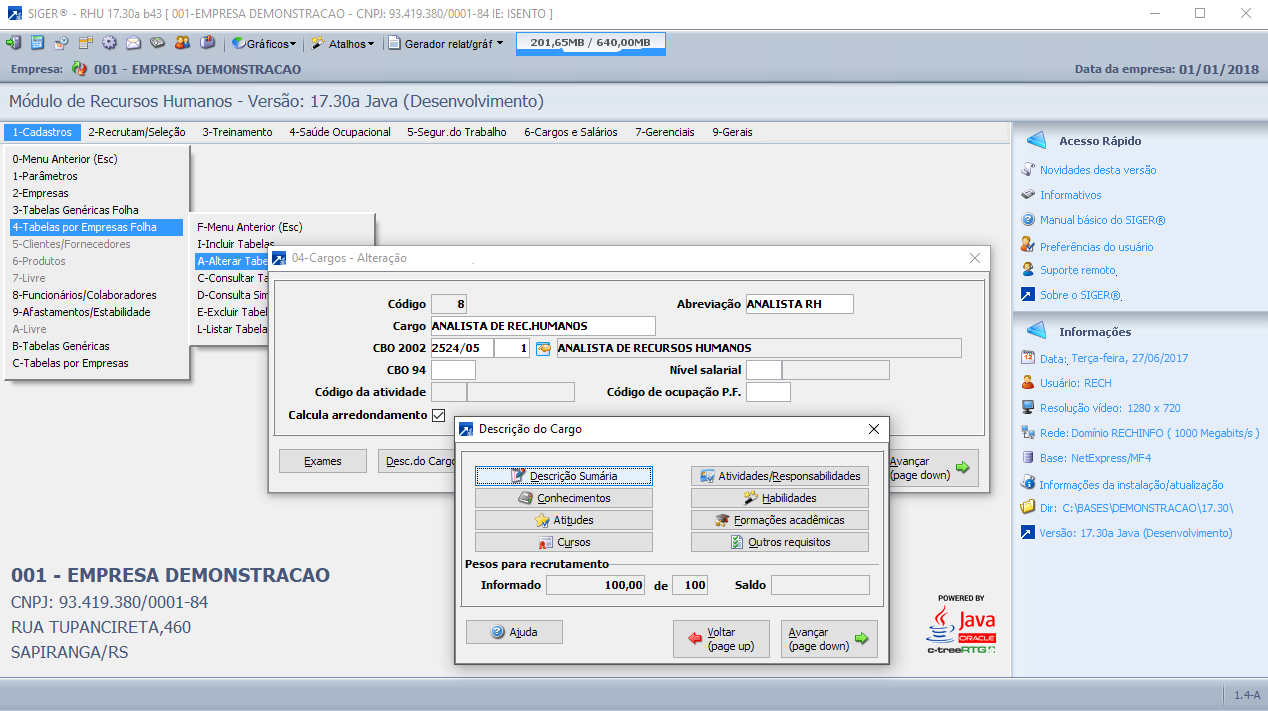Click the monitor icon for Resolução vídeo
Image resolution: width=1268 pixels, height=711 pixels.
pos(1027,408)
